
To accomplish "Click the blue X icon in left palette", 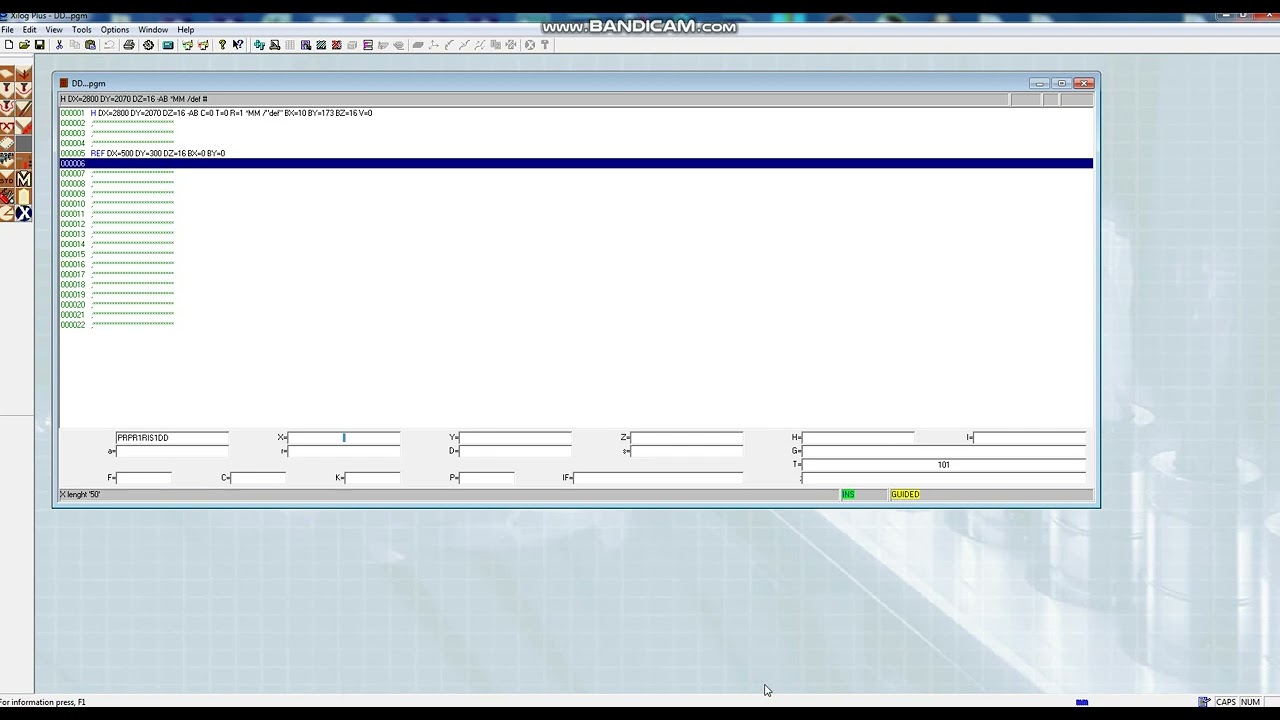I will [x=23, y=213].
